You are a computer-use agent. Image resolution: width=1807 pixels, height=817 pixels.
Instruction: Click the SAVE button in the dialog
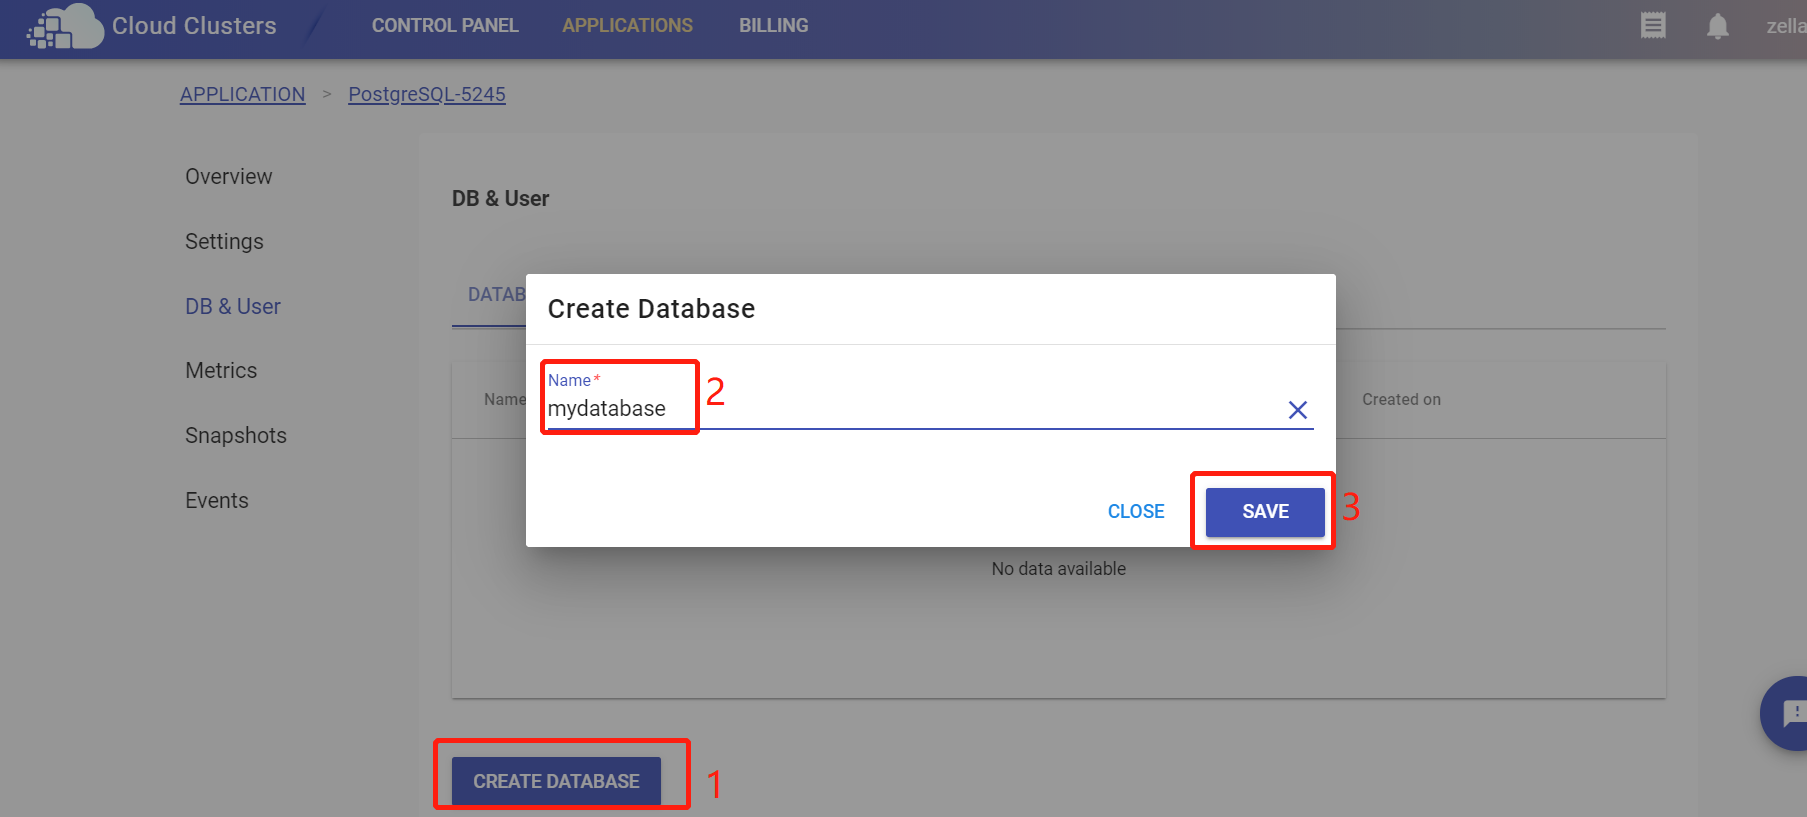click(x=1265, y=511)
